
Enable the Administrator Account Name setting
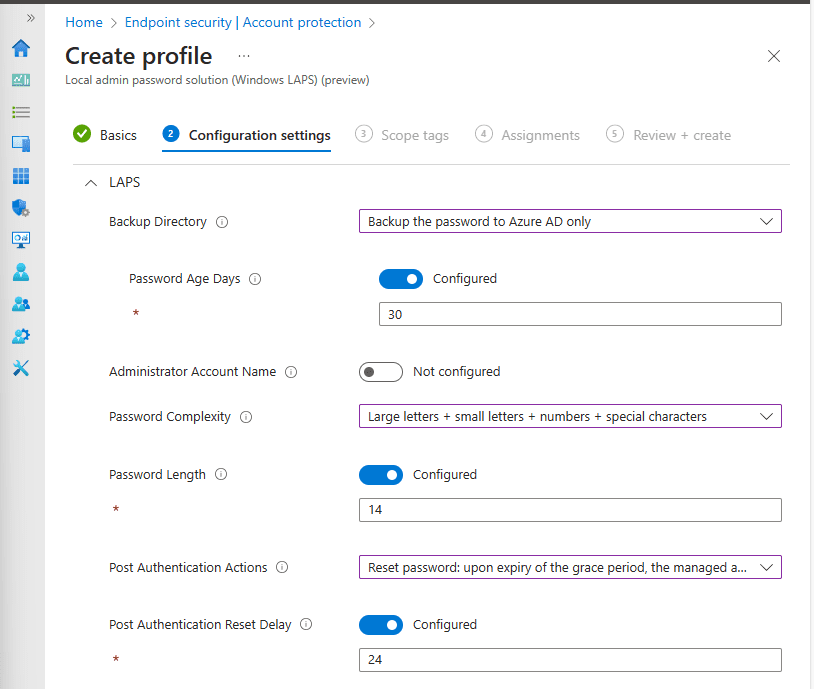pos(381,371)
